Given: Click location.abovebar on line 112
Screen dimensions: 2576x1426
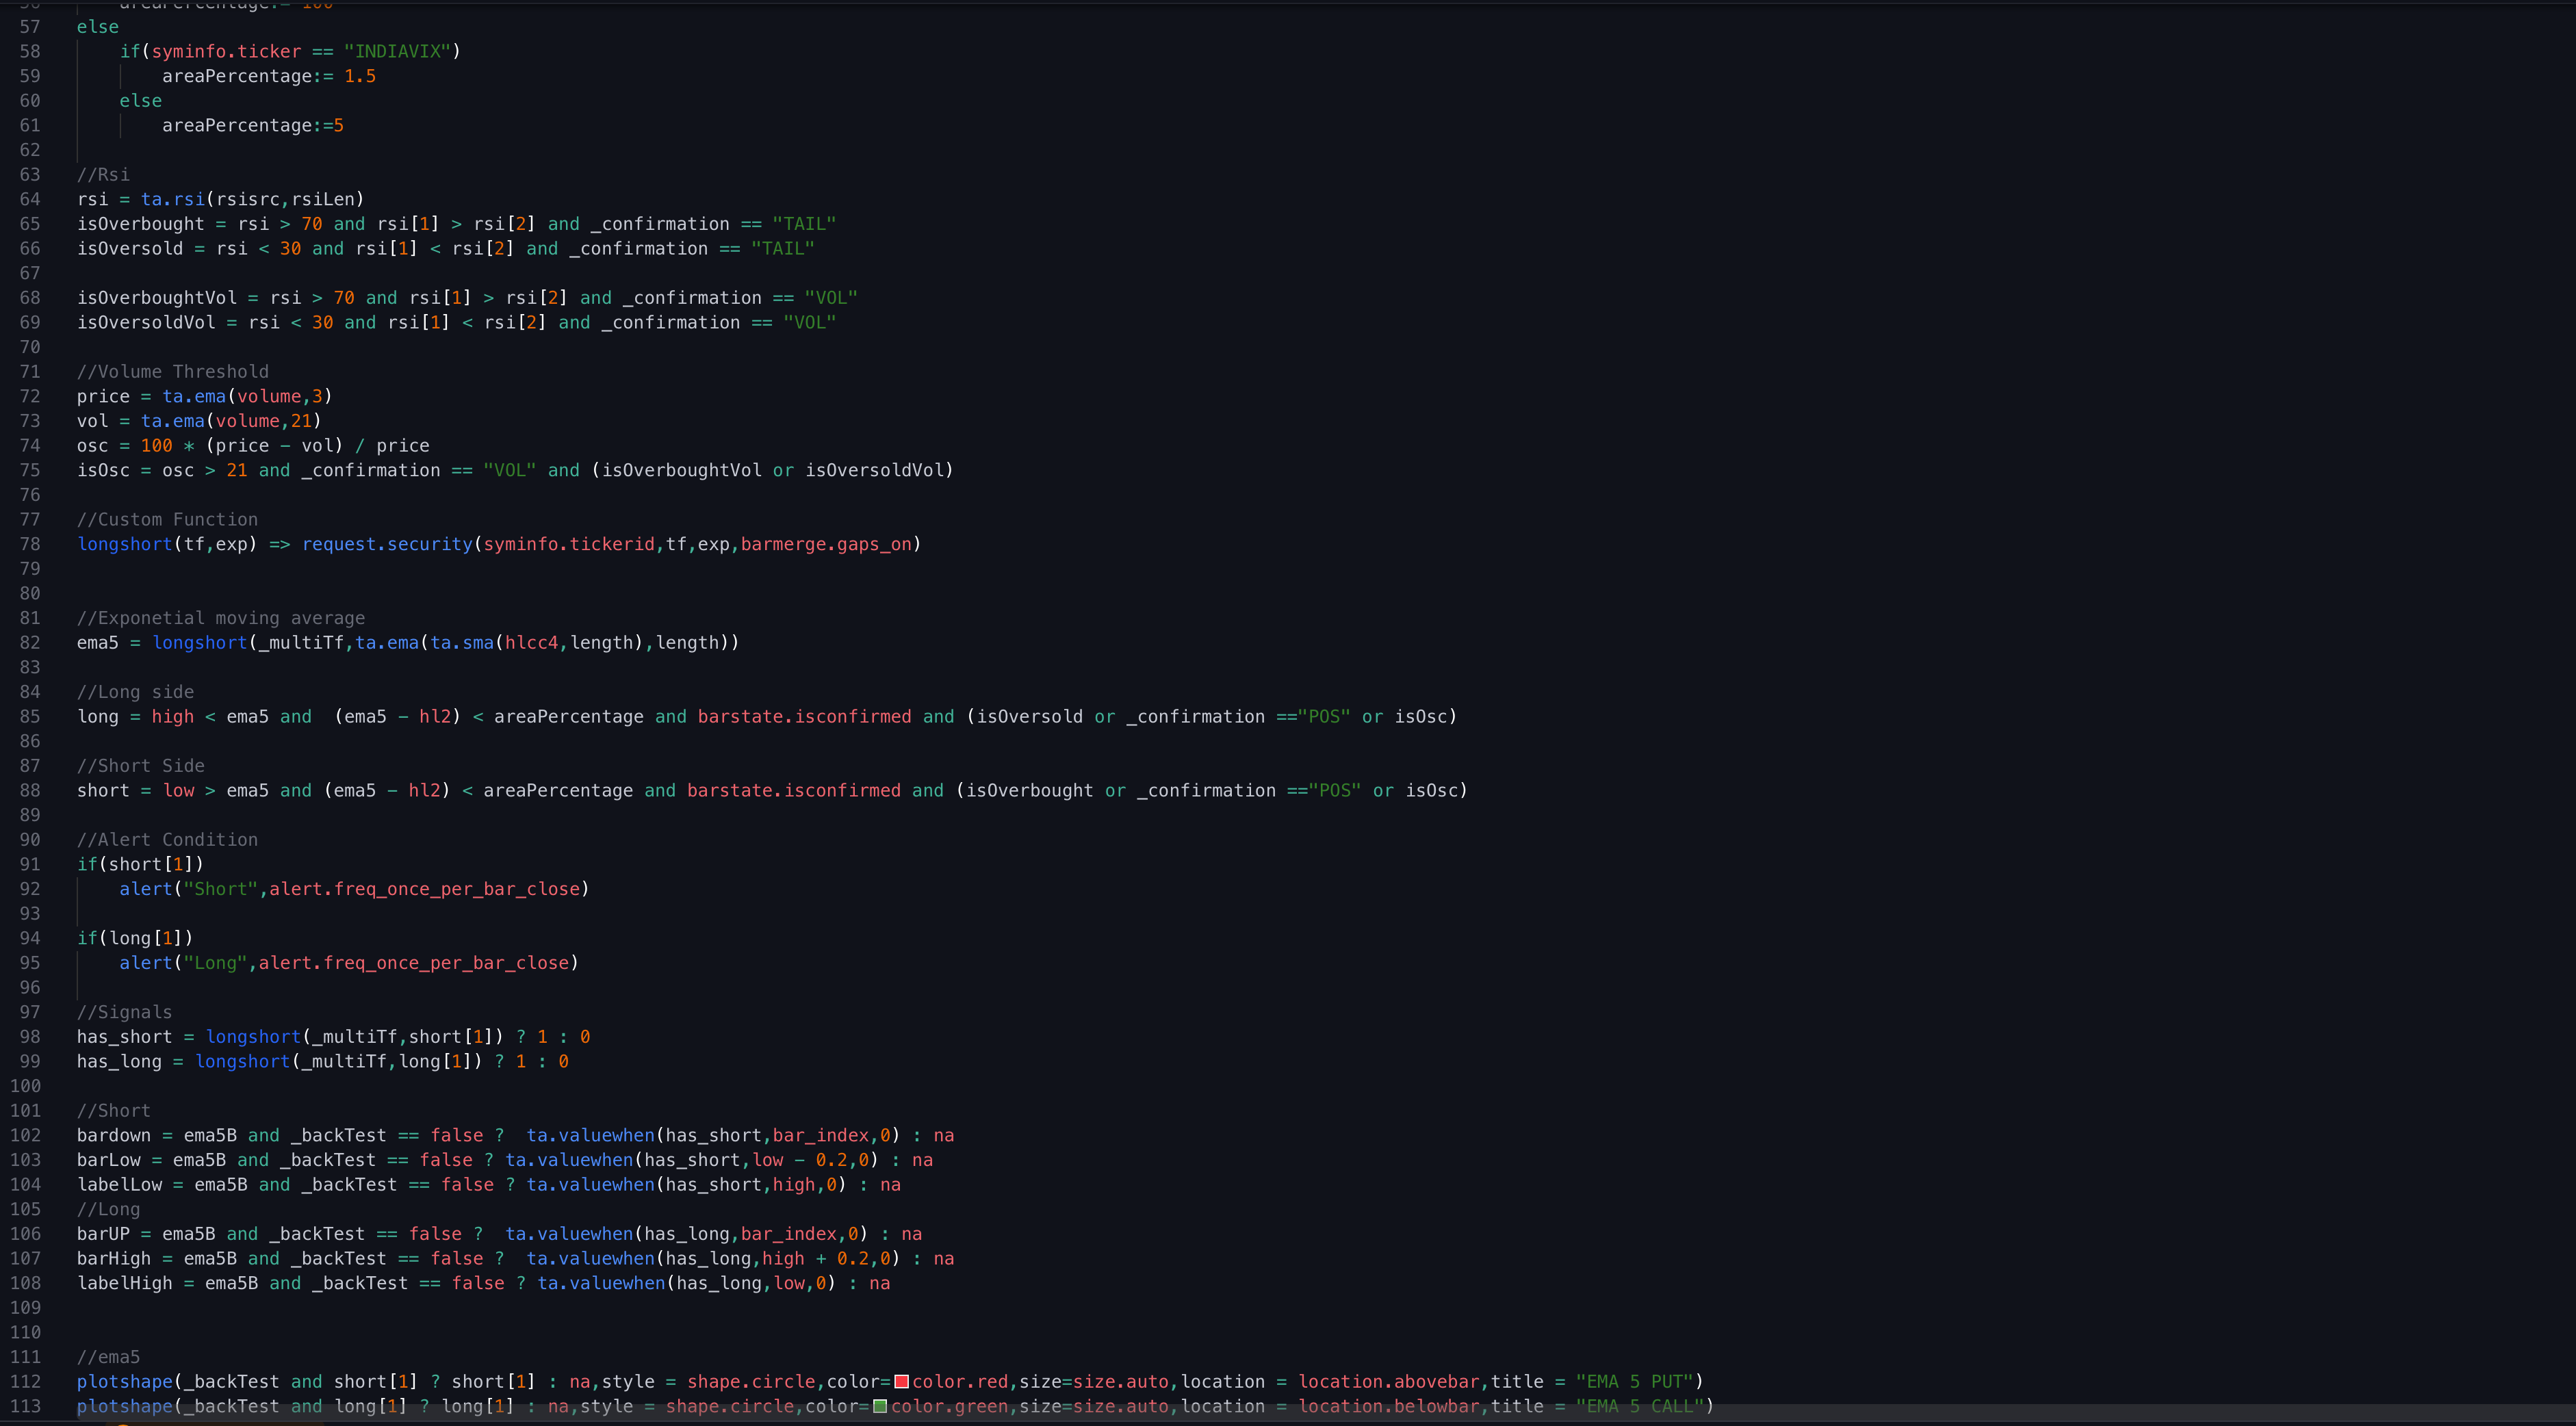Looking at the screenshot, I should pyautogui.click(x=1389, y=1381).
